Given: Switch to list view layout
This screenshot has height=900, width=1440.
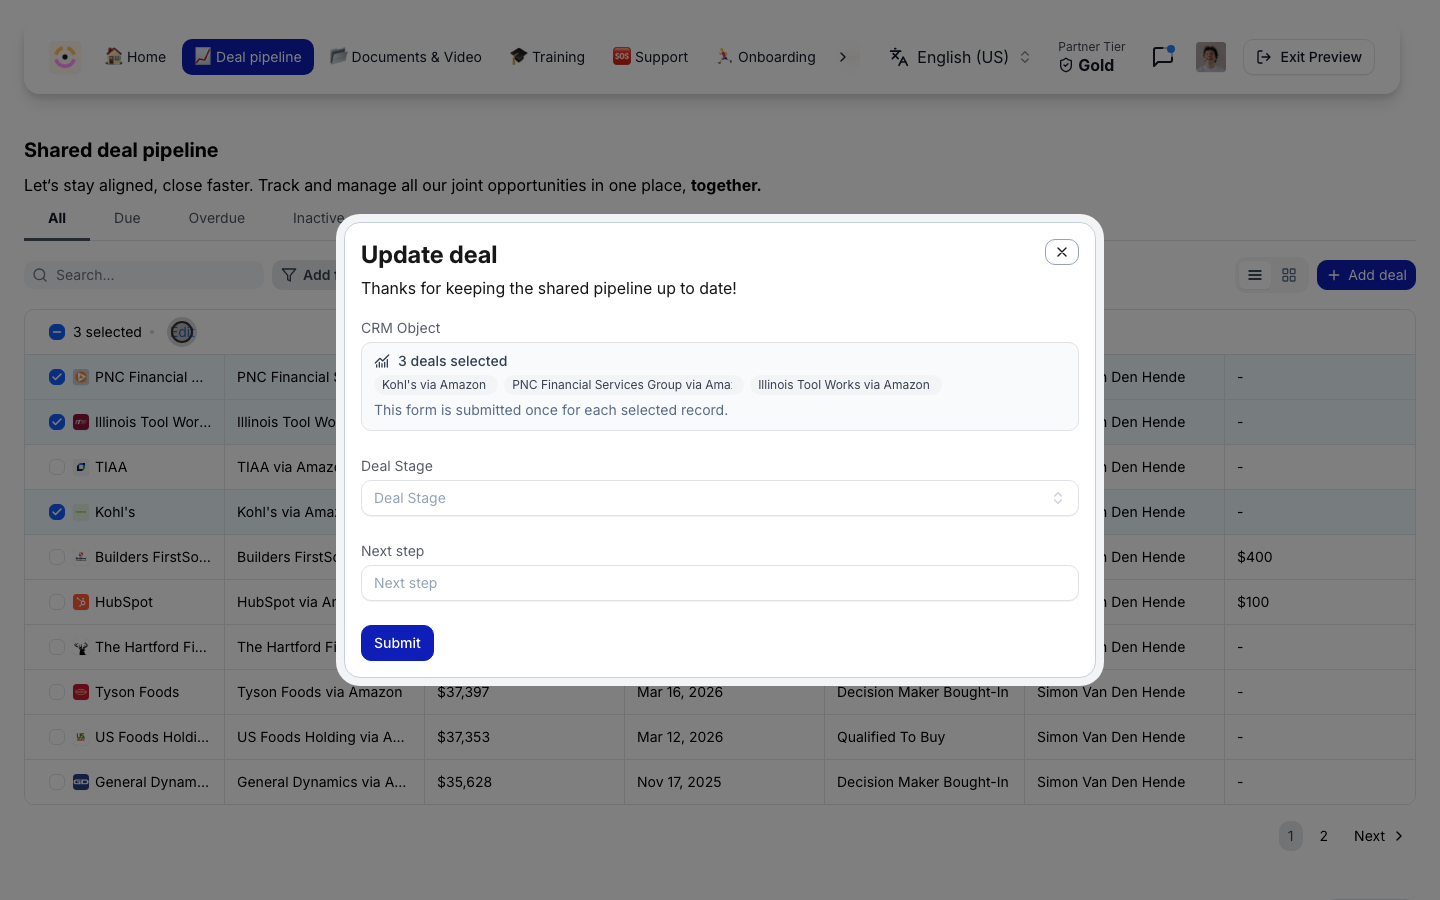Looking at the screenshot, I should click(1255, 275).
